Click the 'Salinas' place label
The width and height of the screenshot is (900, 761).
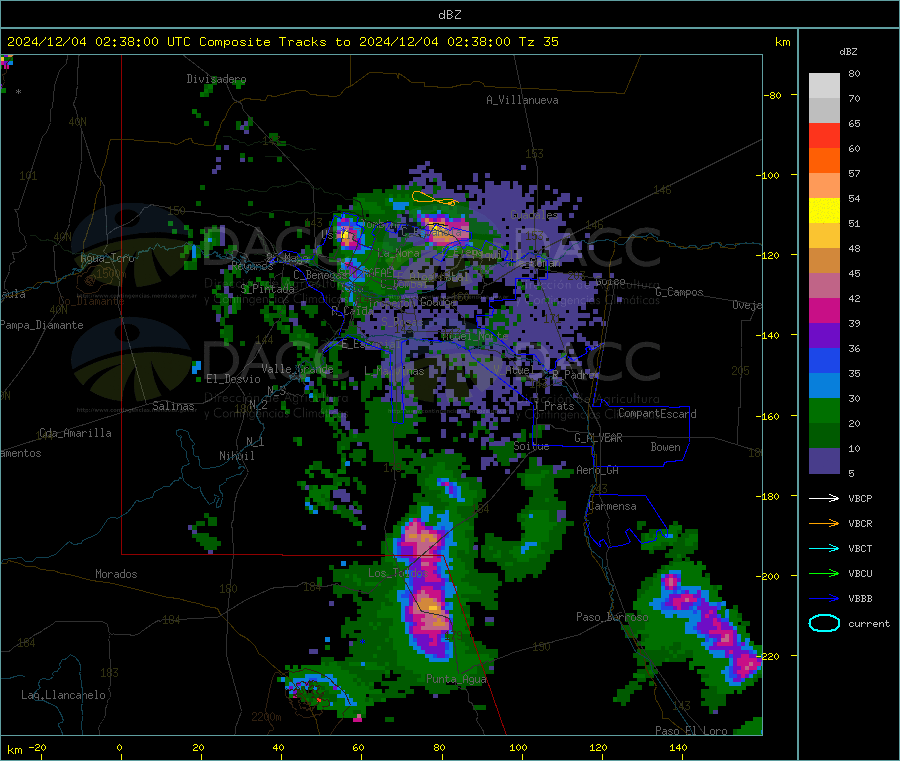pyautogui.click(x=173, y=406)
